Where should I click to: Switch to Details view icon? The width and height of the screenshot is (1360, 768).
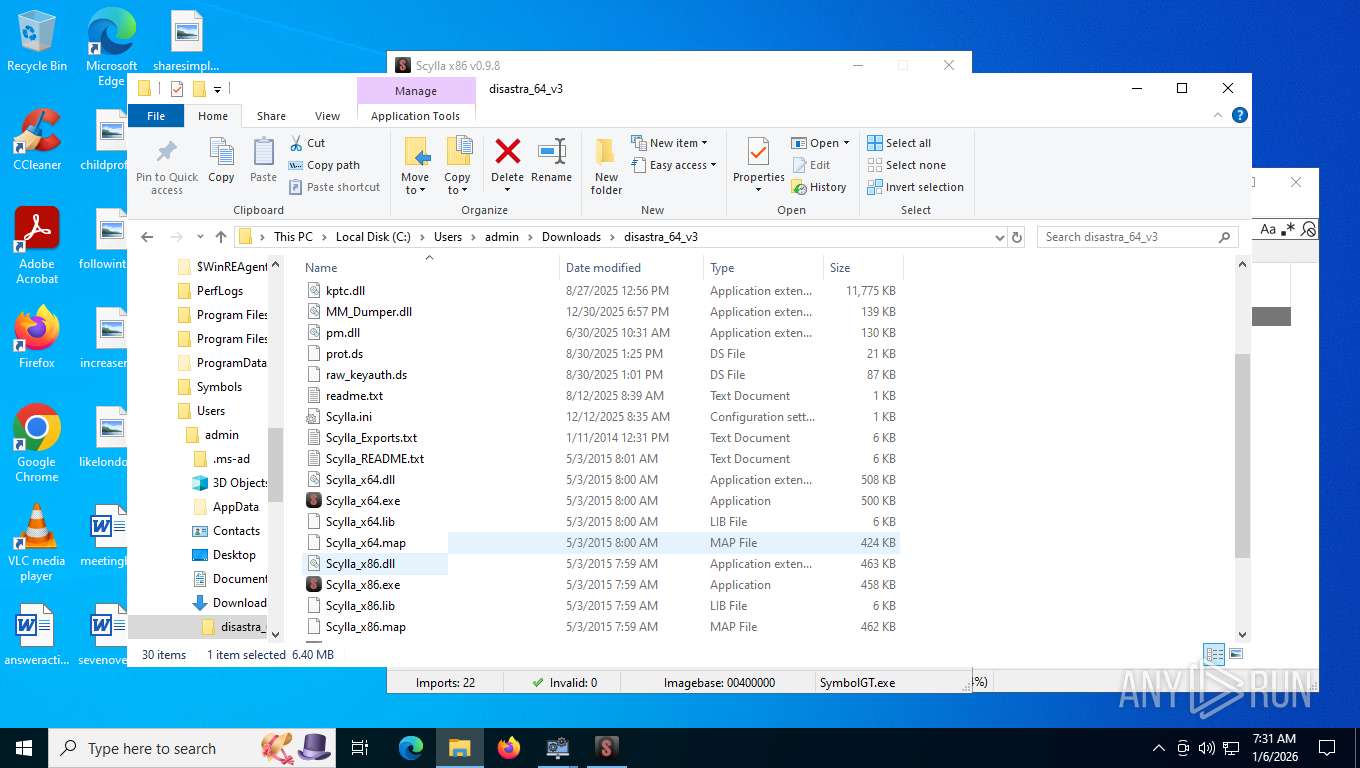[x=1214, y=655]
